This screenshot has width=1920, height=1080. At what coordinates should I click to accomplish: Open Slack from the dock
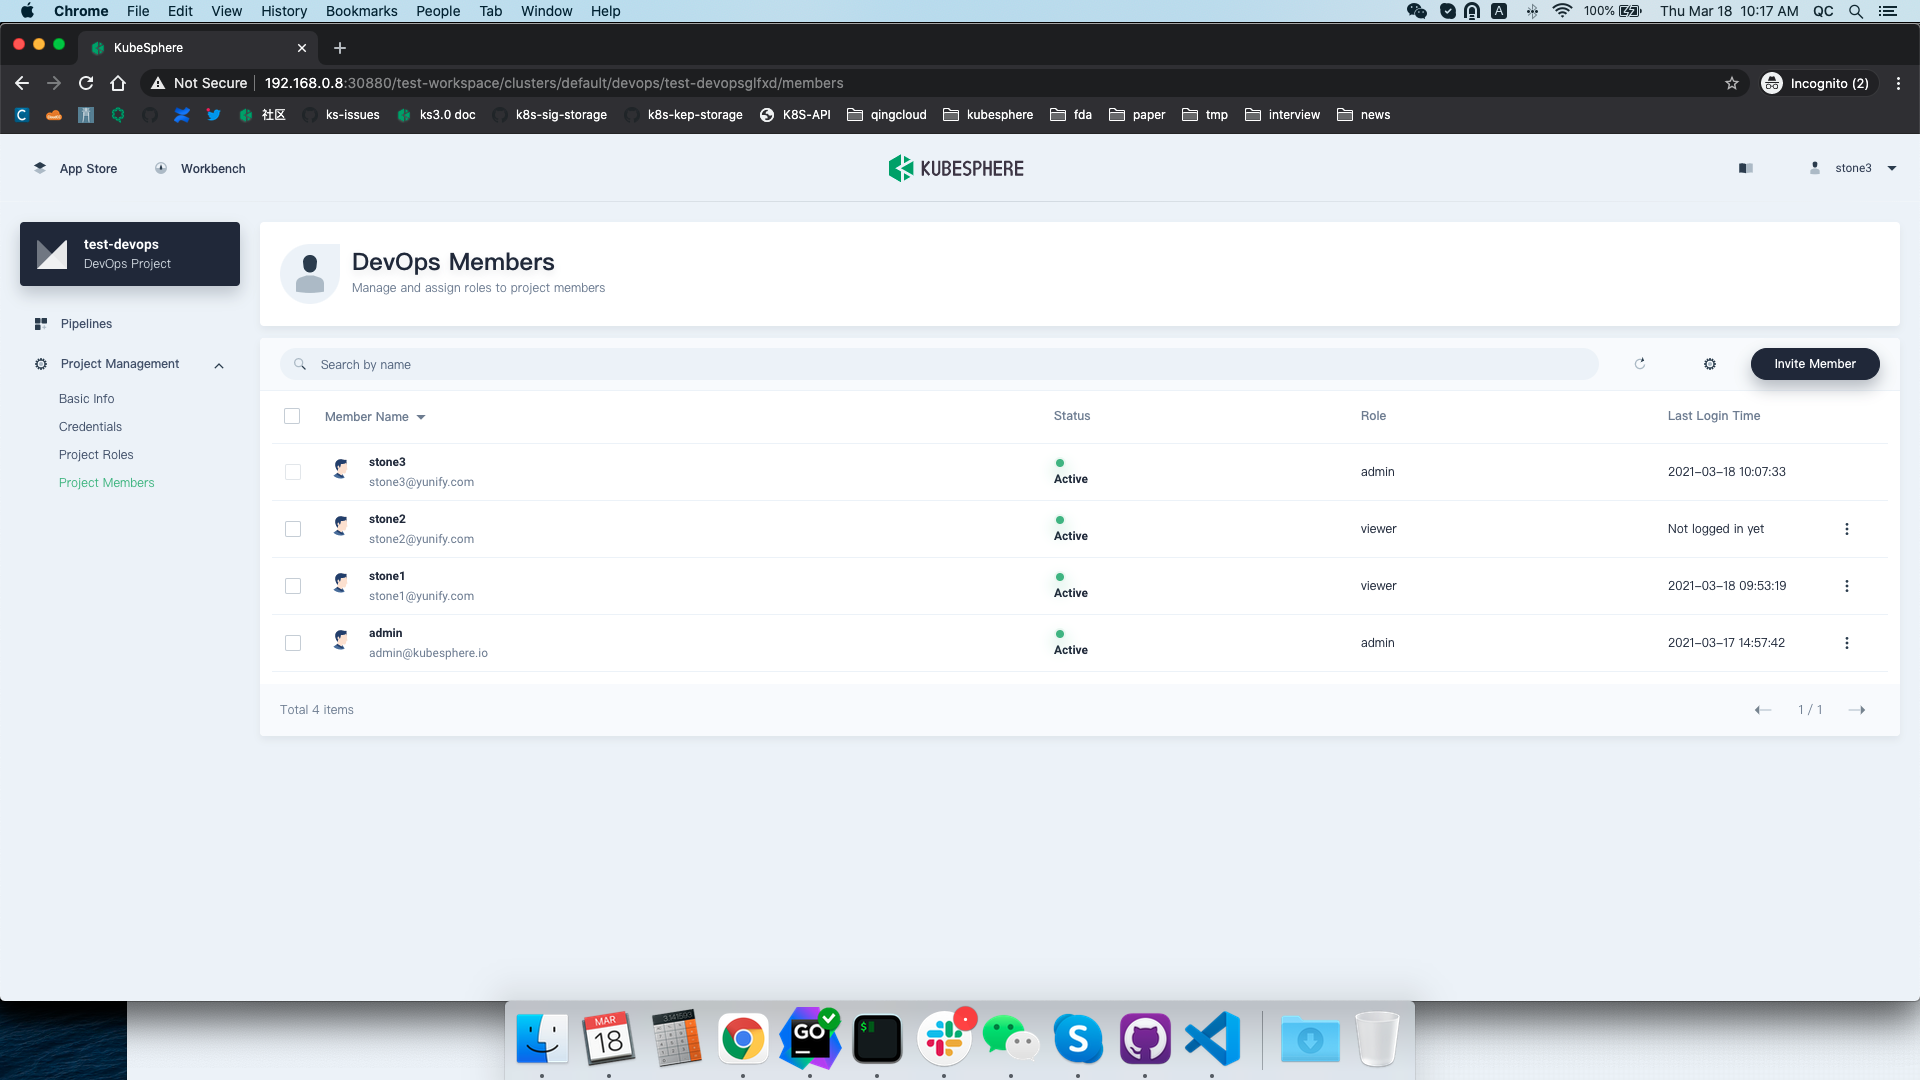click(944, 1039)
